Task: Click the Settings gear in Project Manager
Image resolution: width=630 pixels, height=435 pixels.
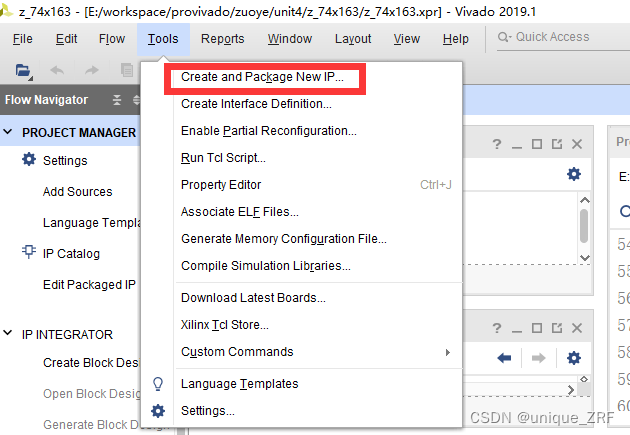Action: (29, 159)
